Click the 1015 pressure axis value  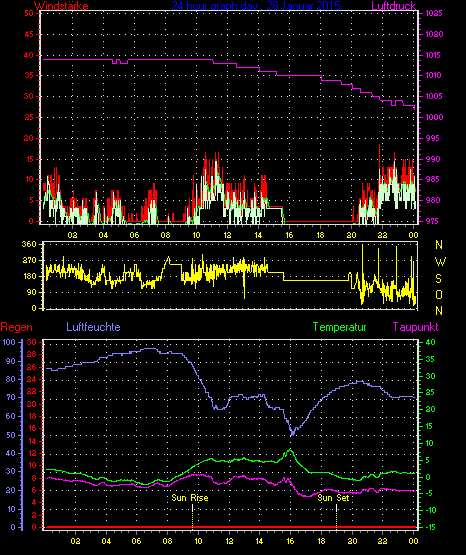click(434, 55)
